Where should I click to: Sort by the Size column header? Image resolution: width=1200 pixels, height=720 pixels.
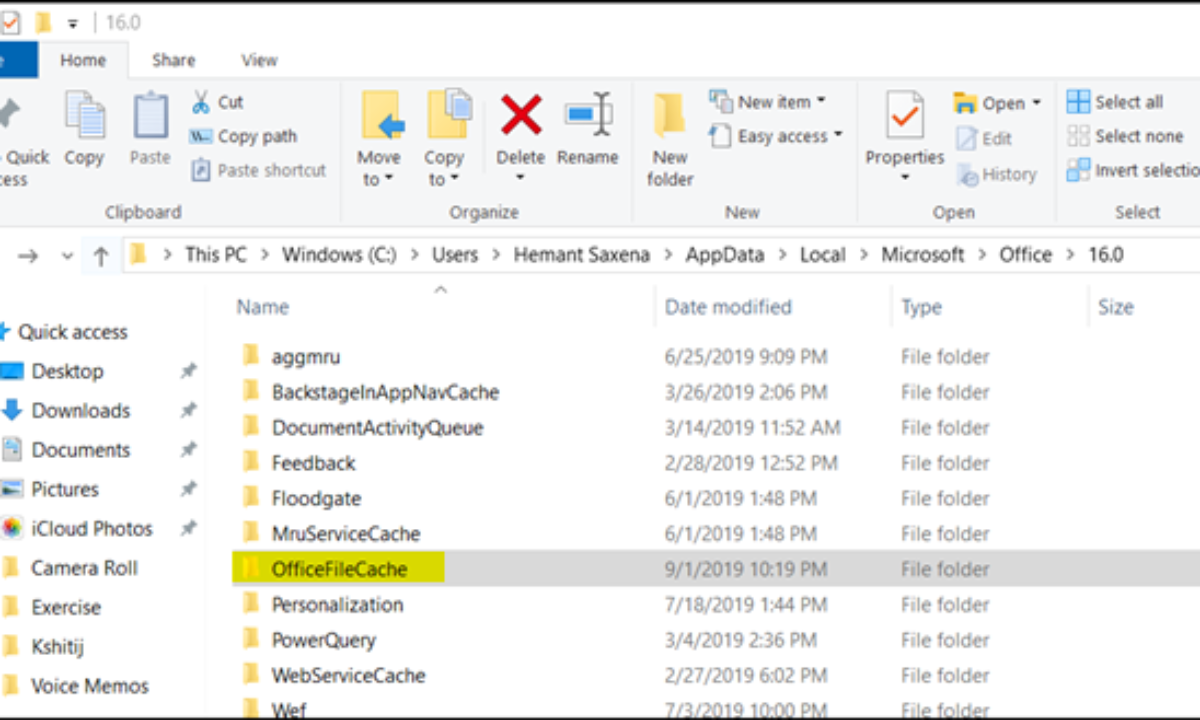point(1116,307)
